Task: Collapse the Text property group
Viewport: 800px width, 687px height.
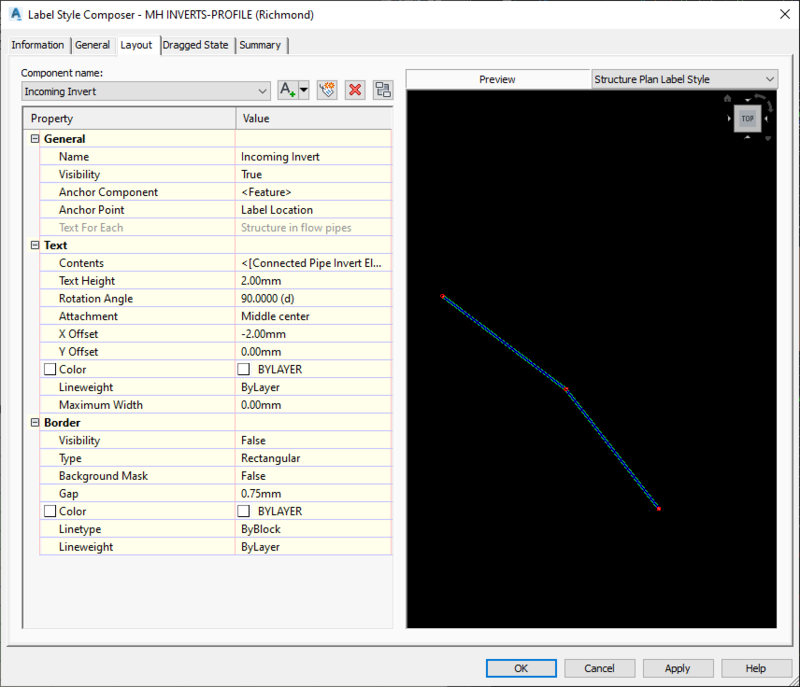Action: click(35, 245)
